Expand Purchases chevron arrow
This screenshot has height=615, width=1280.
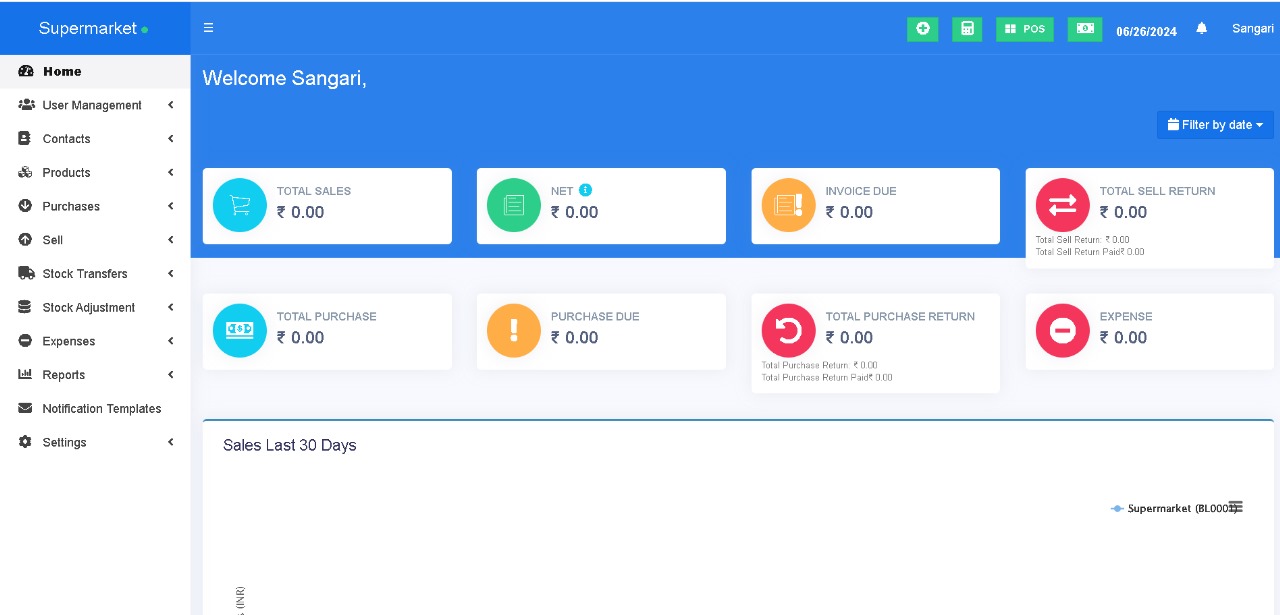coord(171,206)
